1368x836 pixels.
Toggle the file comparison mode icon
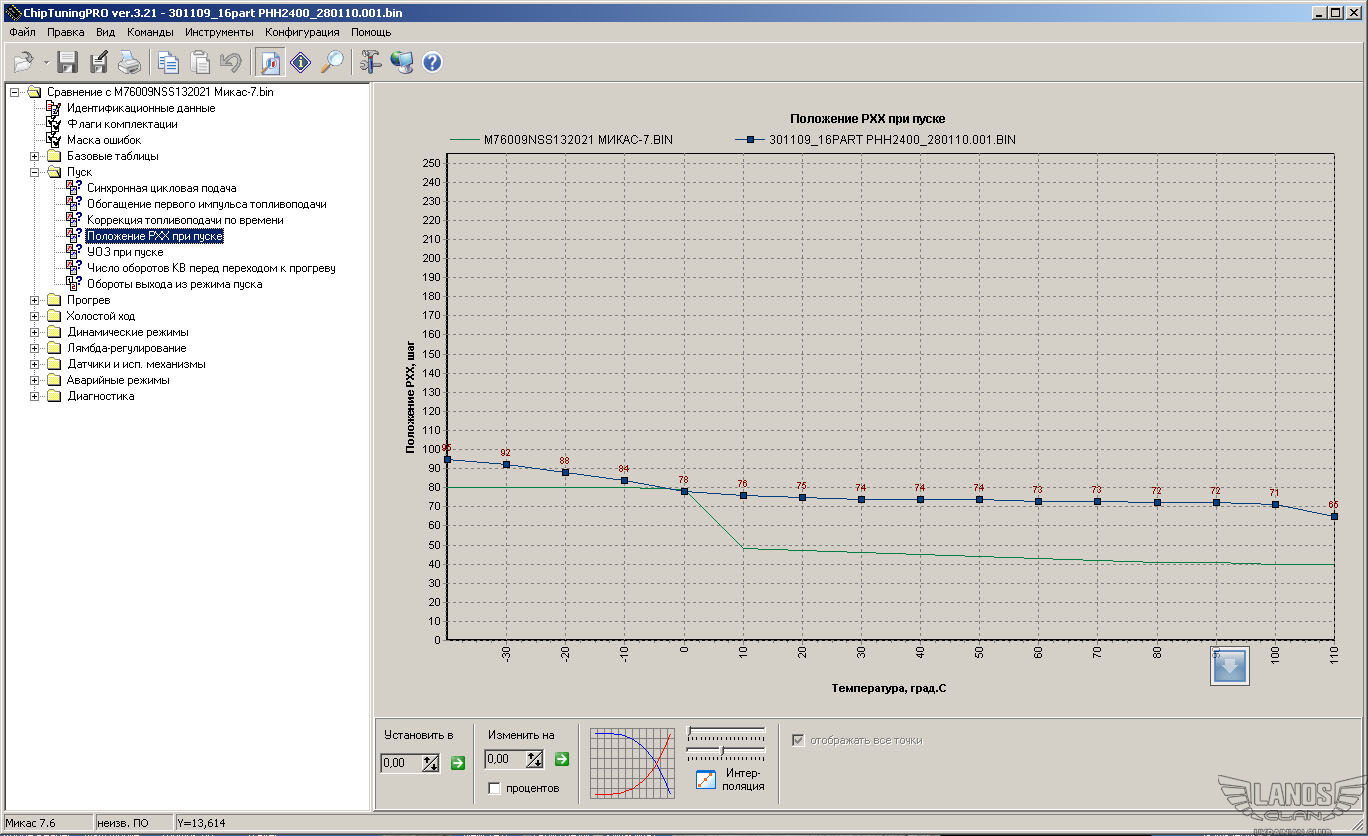pyautogui.click(x=270, y=63)
